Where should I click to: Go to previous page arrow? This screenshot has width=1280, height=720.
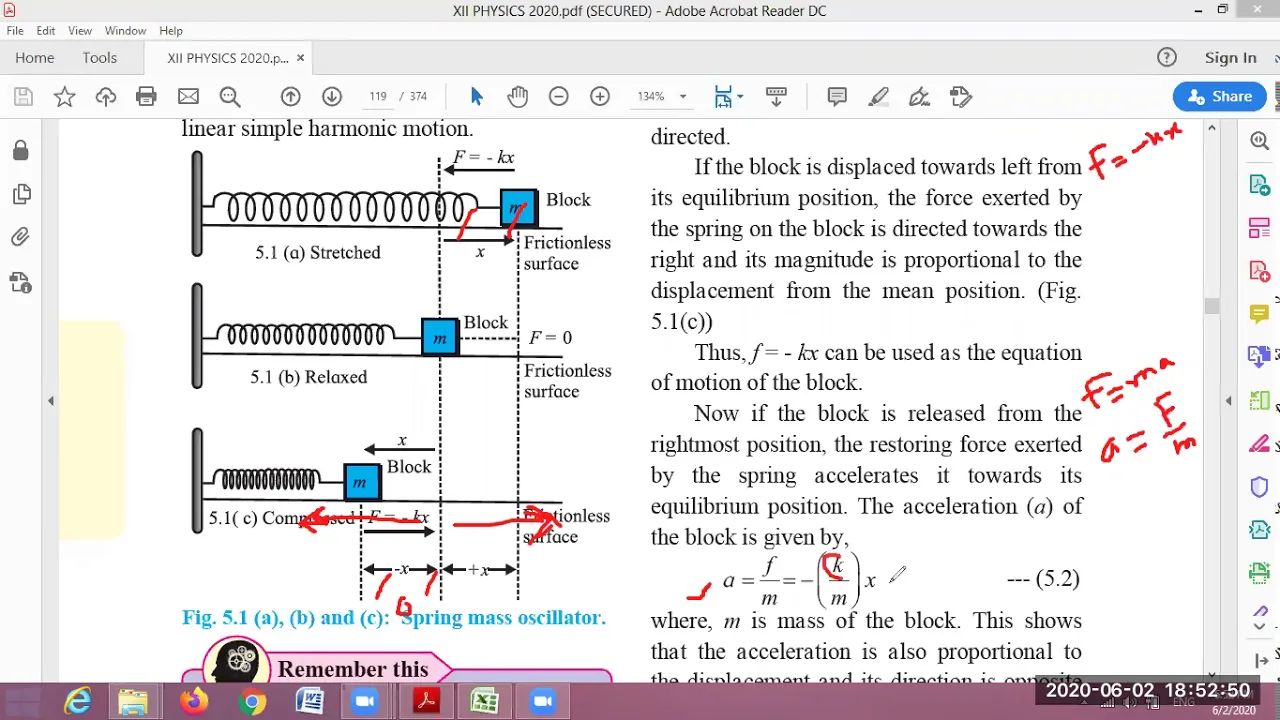290,97
